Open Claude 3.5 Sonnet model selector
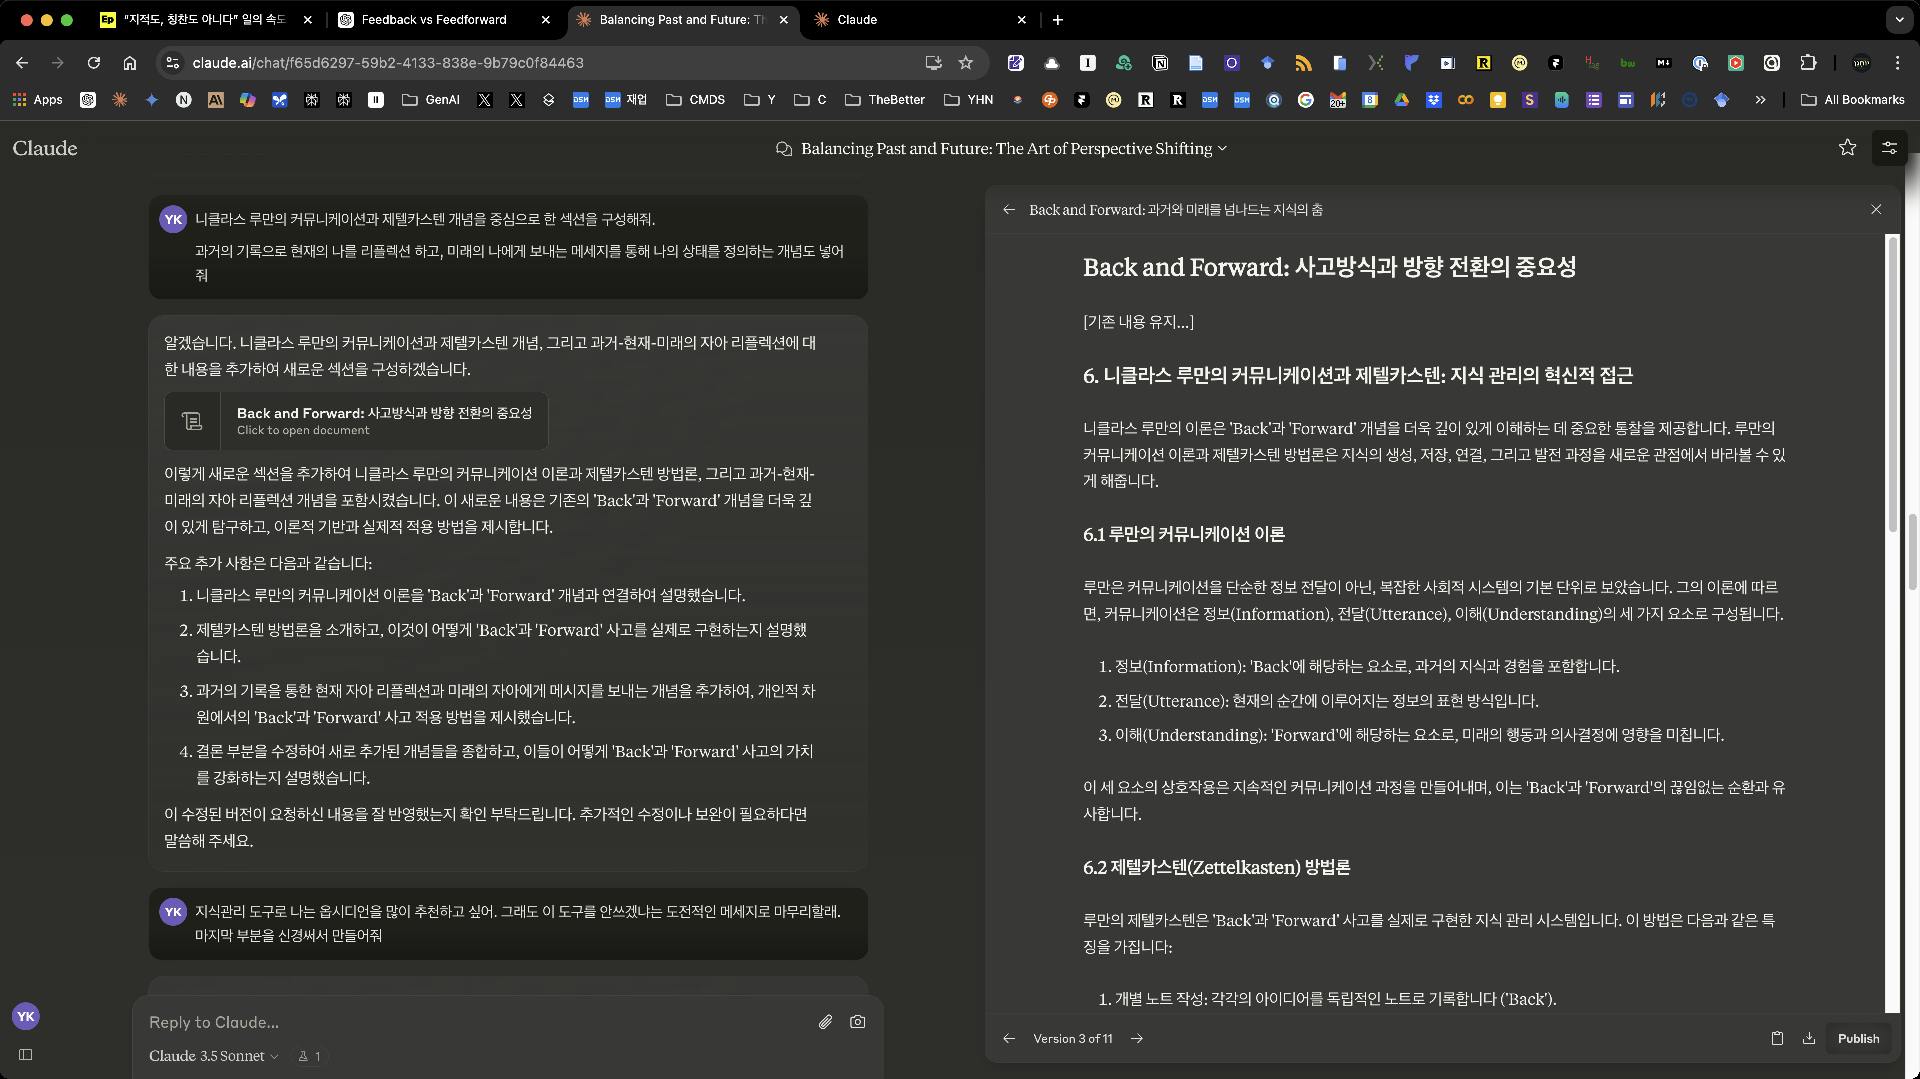Viewport: 1920px width, 1079px height. (x=213, y=1056)
